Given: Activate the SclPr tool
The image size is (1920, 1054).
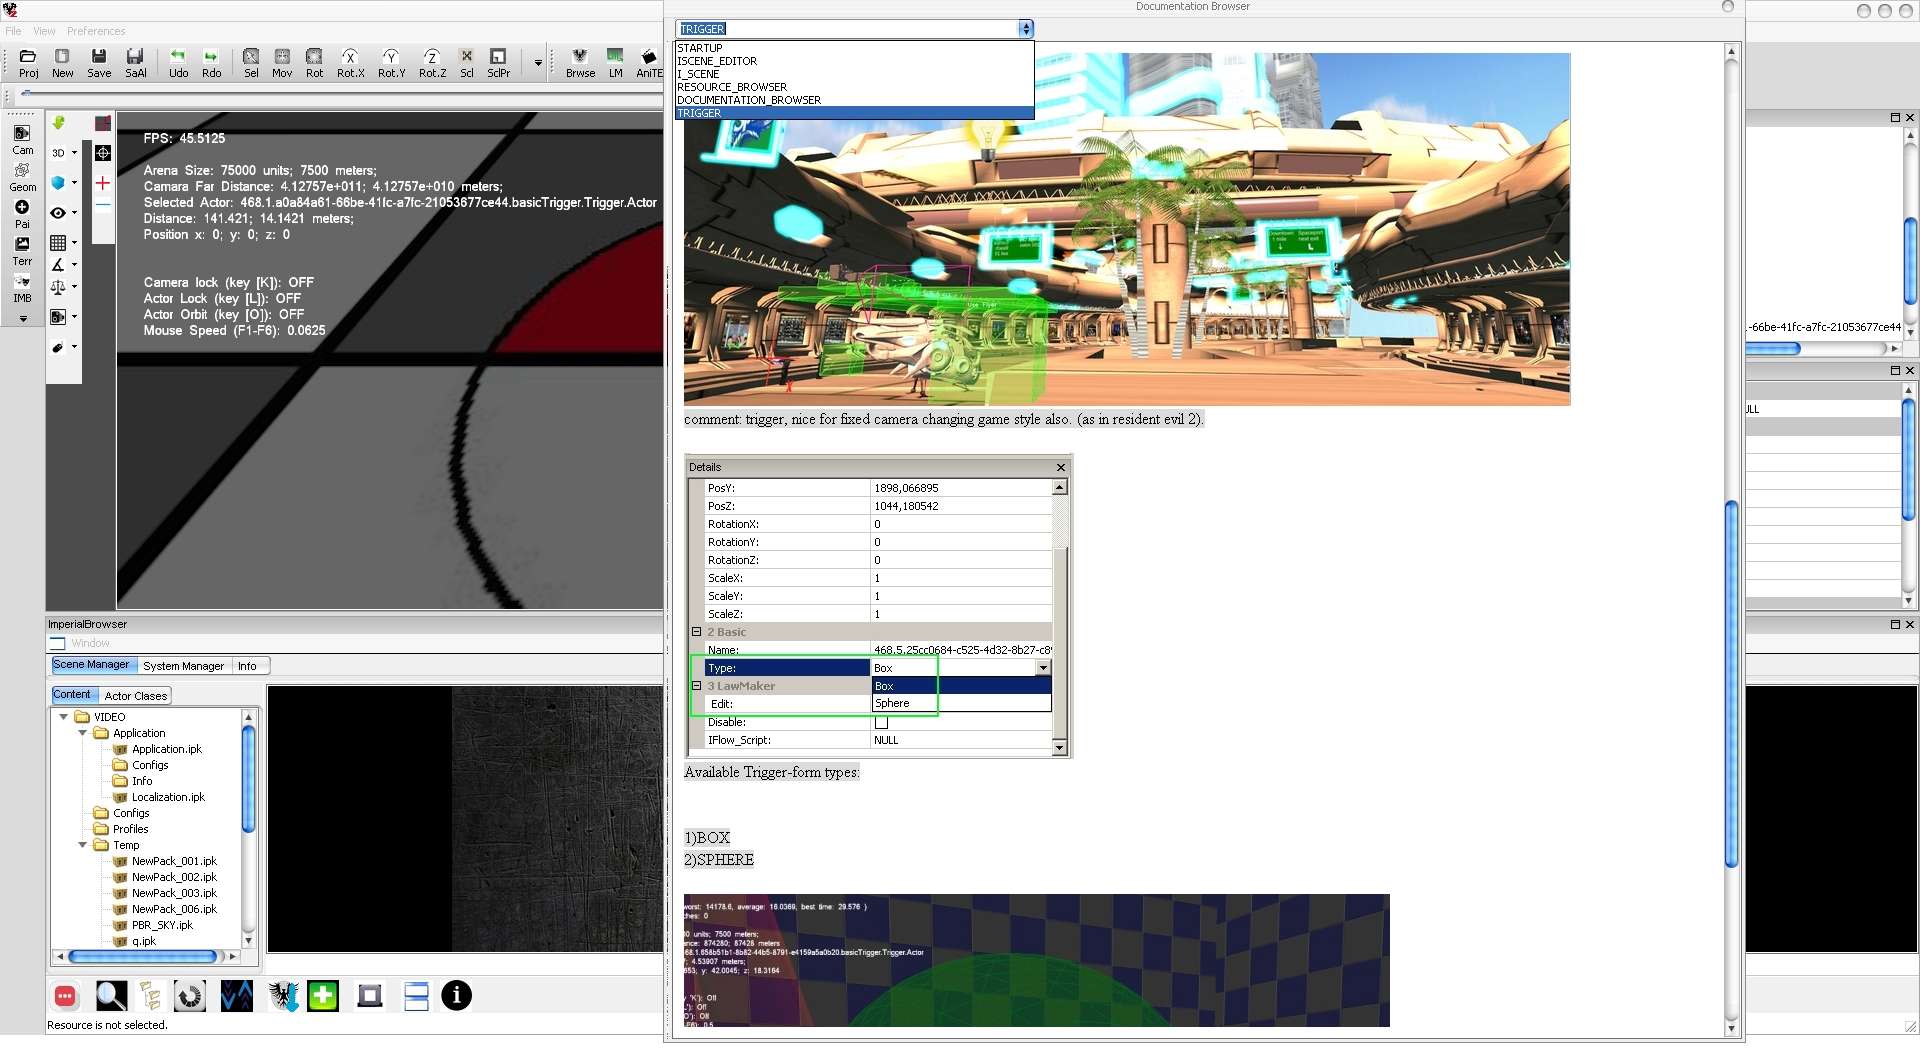Looking at the screenshot, I should (x=498, y=63).
